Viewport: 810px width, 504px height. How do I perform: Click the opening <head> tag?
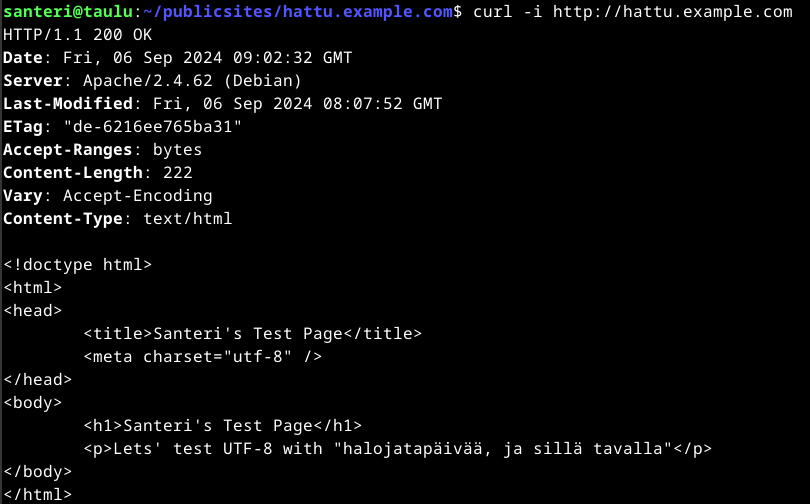click(33, 311)
